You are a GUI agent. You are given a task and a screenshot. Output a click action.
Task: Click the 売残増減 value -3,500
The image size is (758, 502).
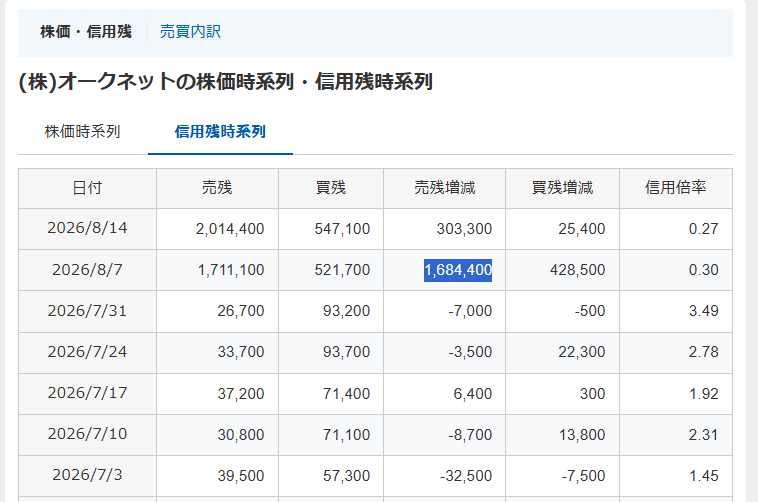point(470,352)
